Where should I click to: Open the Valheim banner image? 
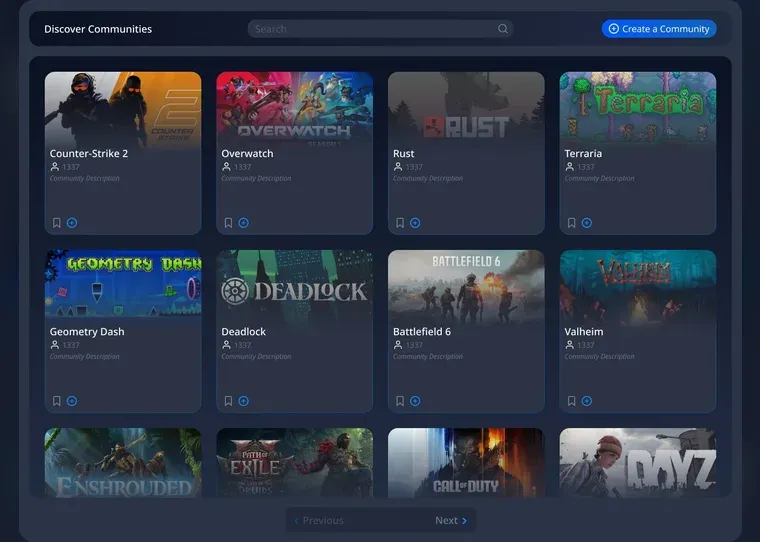coord(637,287)
